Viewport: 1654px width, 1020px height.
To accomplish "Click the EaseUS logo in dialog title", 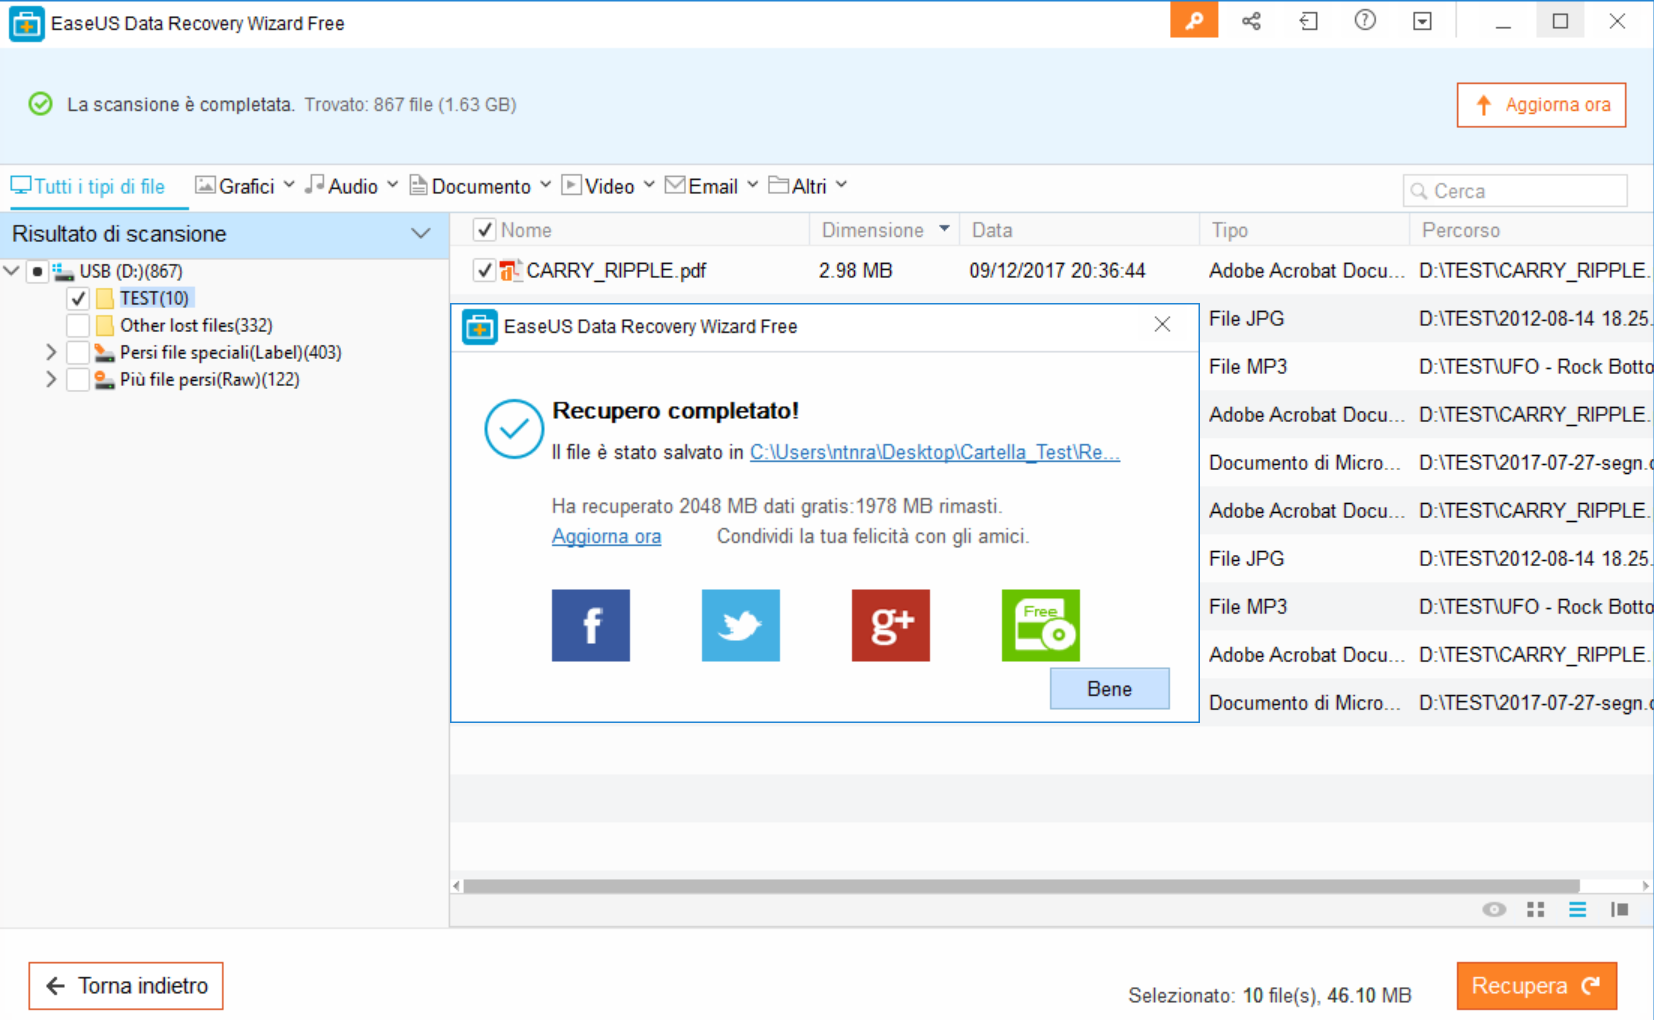I will [x=480, y=326].
